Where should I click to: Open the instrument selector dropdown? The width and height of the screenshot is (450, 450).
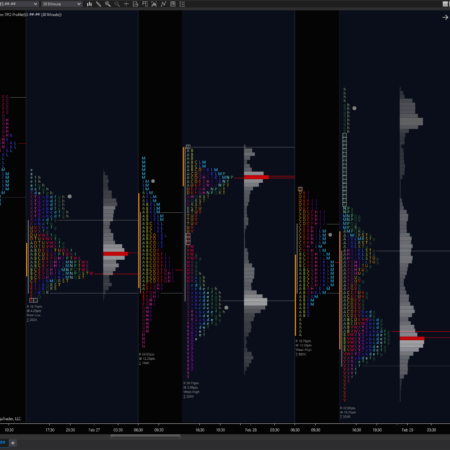pos(19,4)
